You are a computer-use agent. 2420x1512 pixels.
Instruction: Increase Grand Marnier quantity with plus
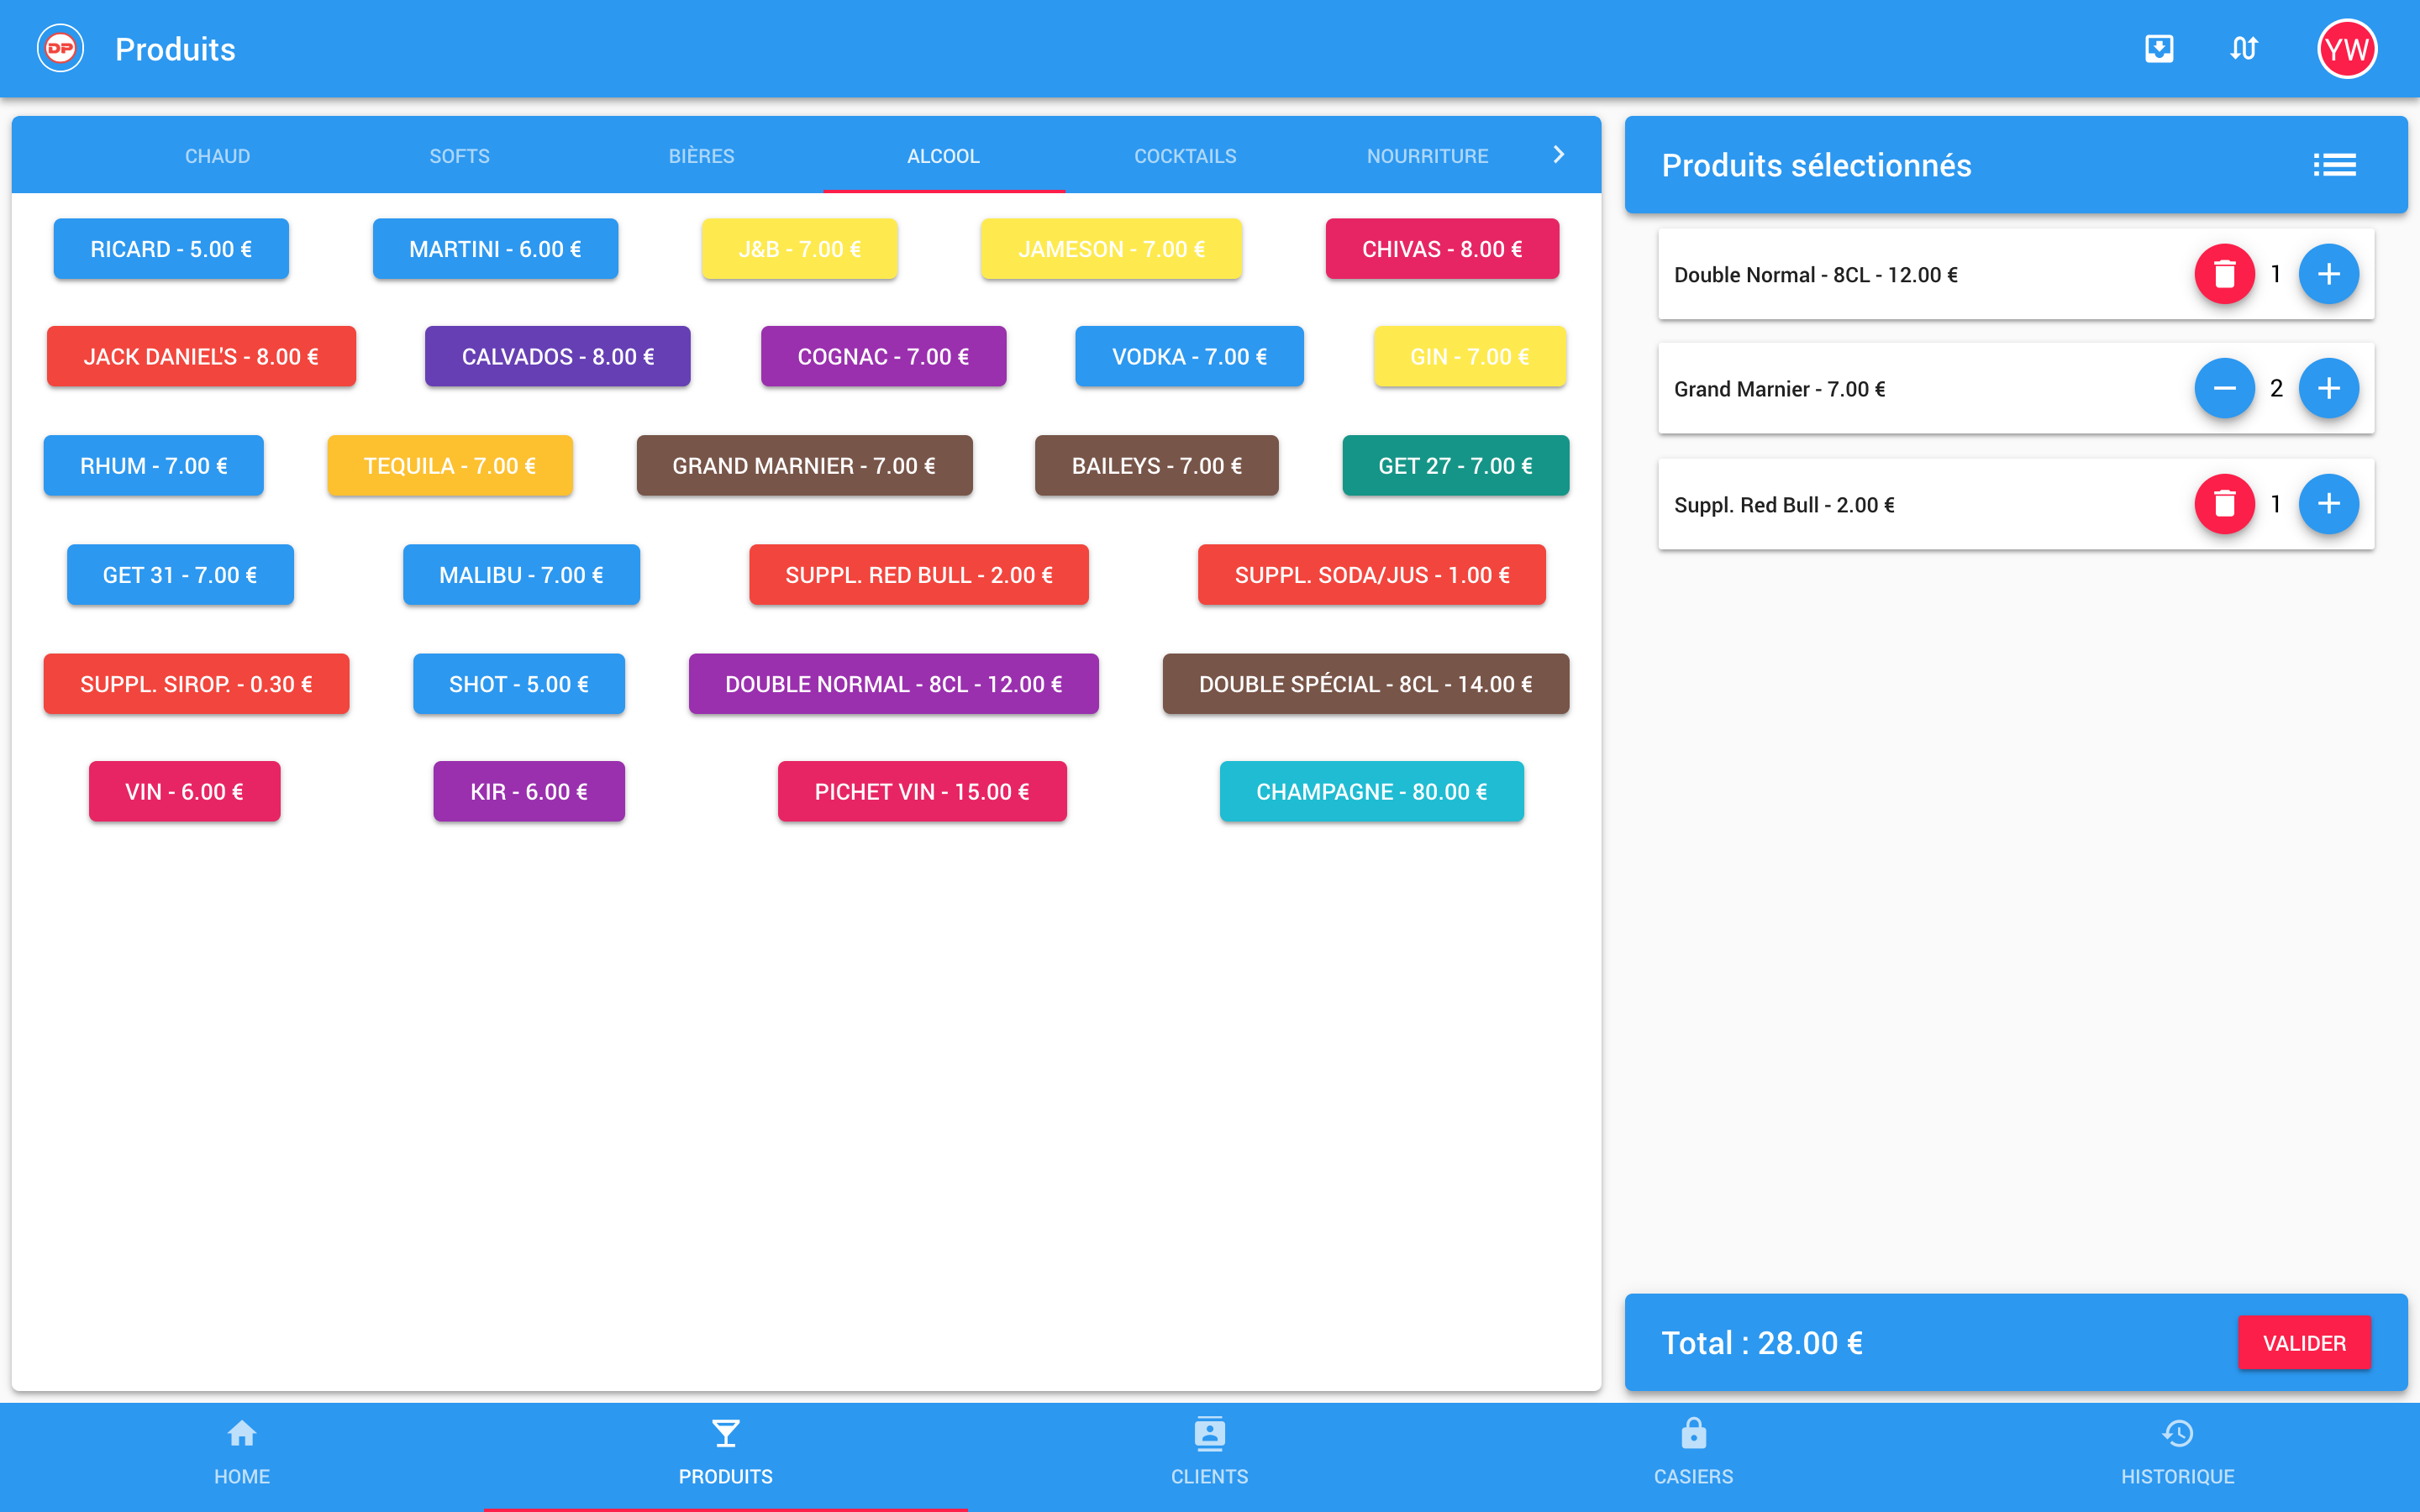coord(2328,389)
